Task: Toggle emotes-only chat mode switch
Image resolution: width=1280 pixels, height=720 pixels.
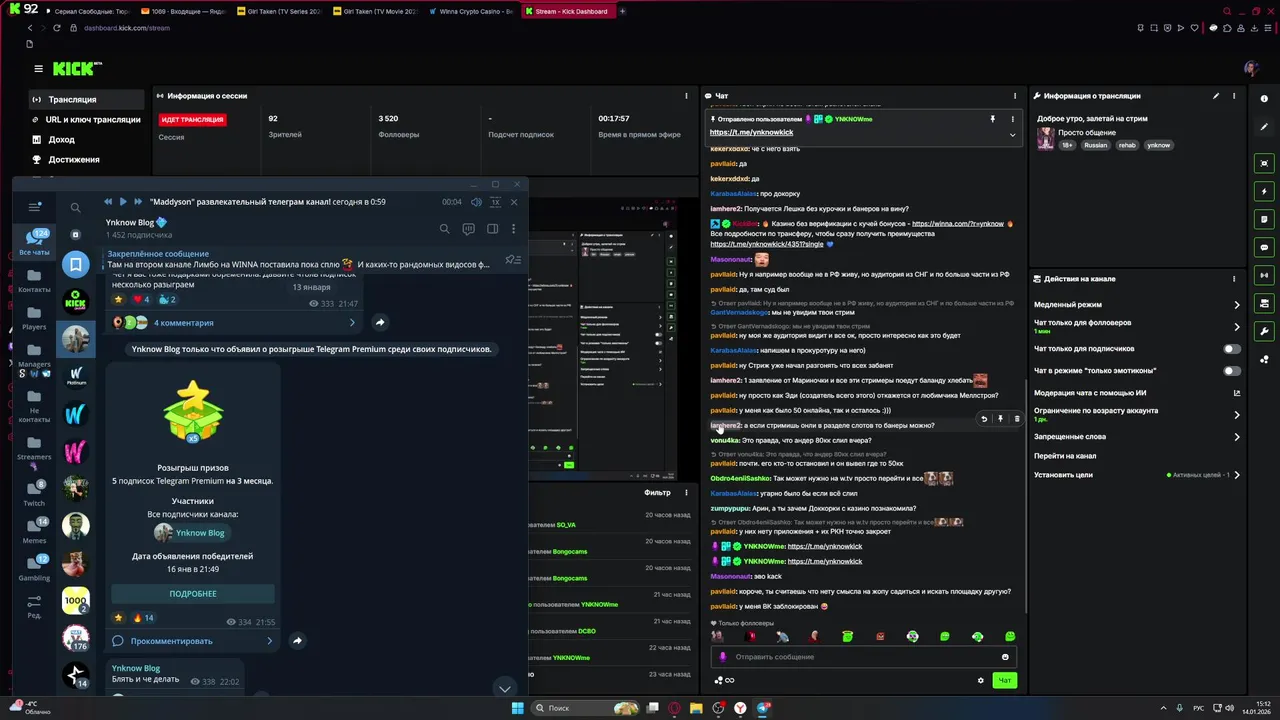Action: (x=1232, y=371)
